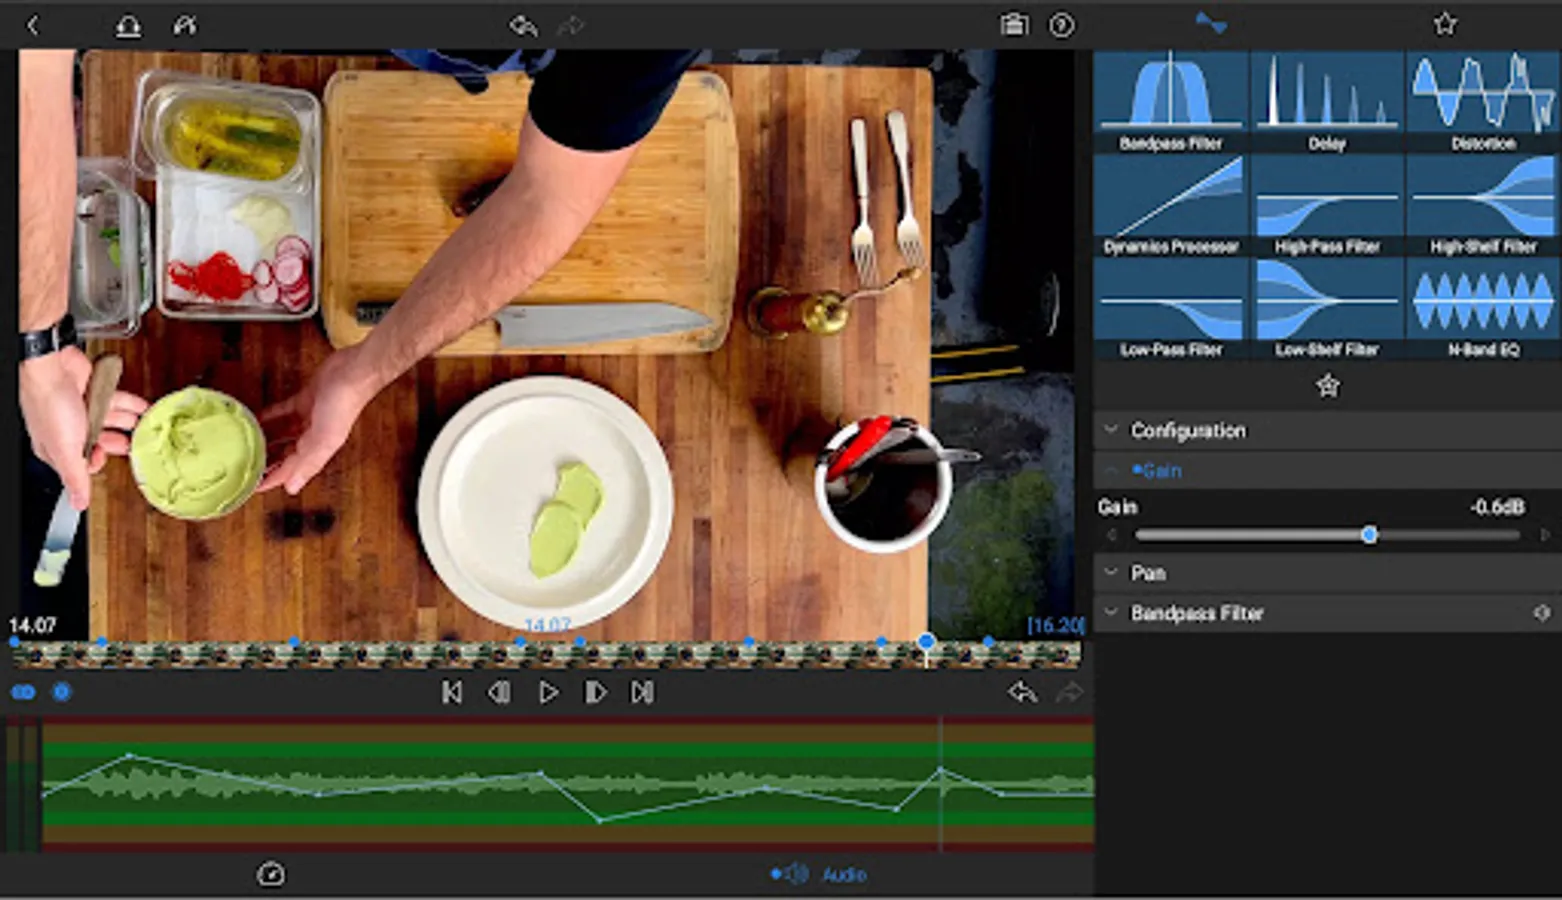Select the Low-Pass Filter effect
1562x900 pixels.
[x=1171, y=308]
